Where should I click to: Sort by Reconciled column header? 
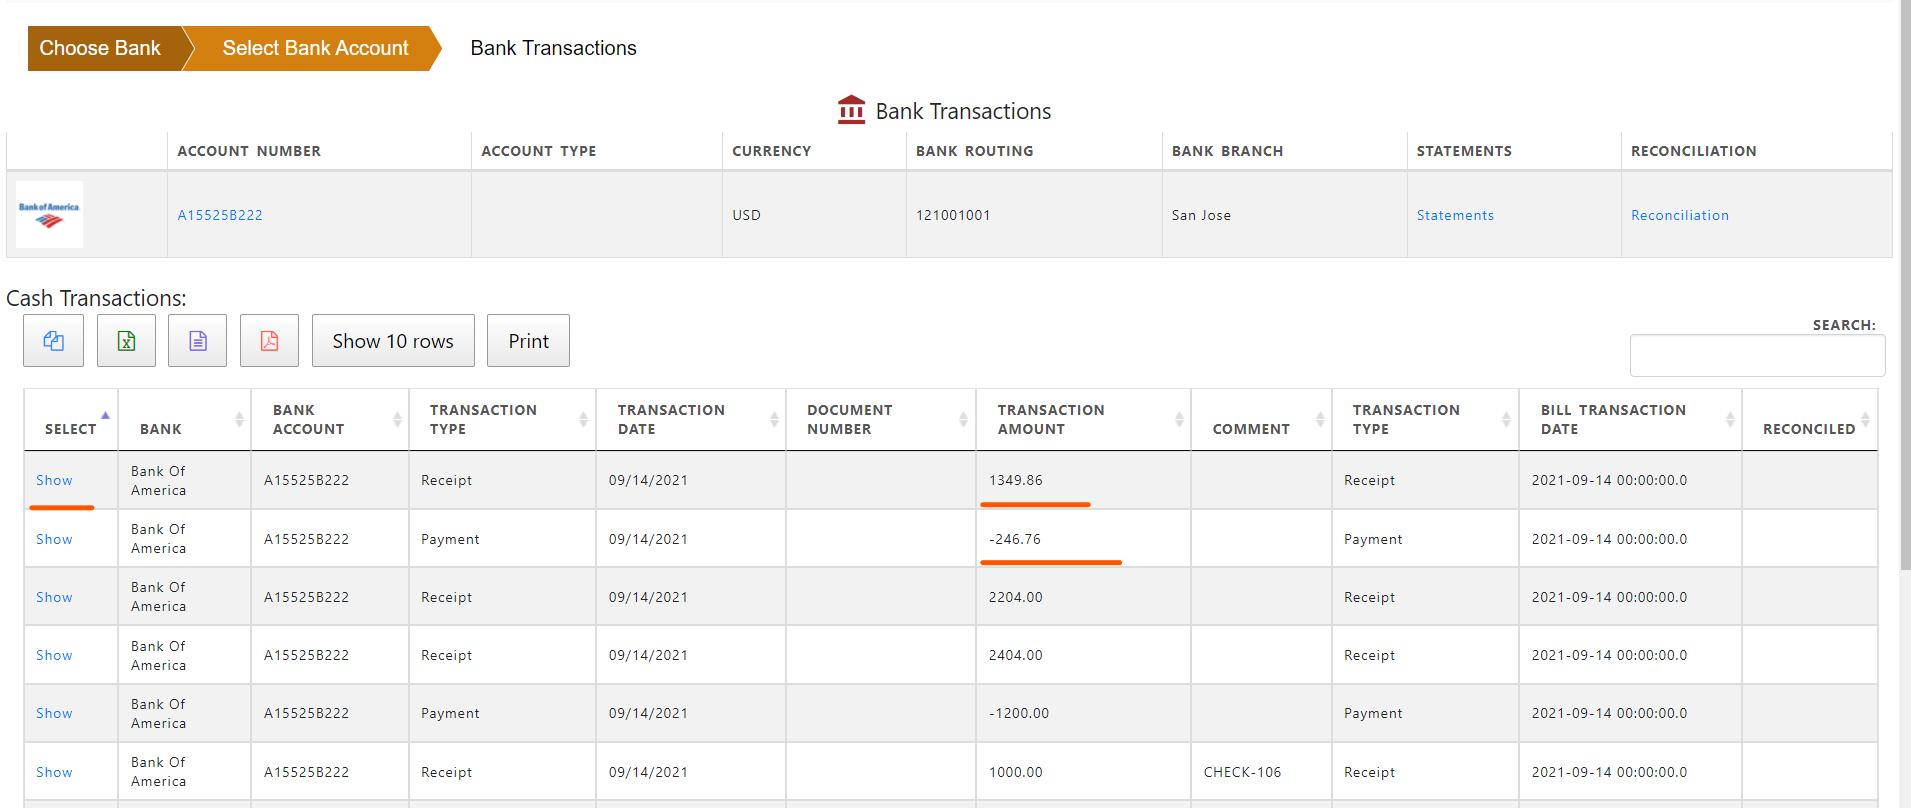(x=1810, y=420)
